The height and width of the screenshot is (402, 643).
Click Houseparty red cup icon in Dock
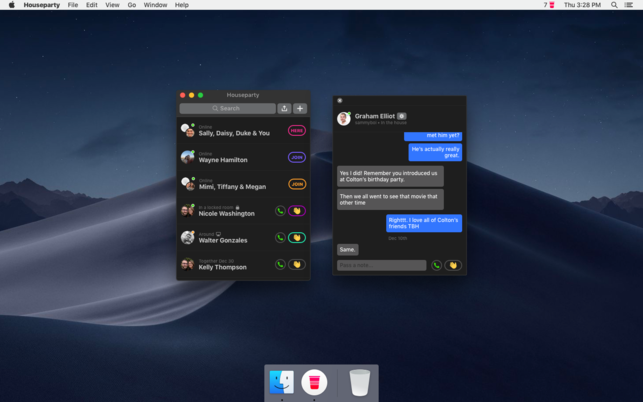tap(314, 382)
